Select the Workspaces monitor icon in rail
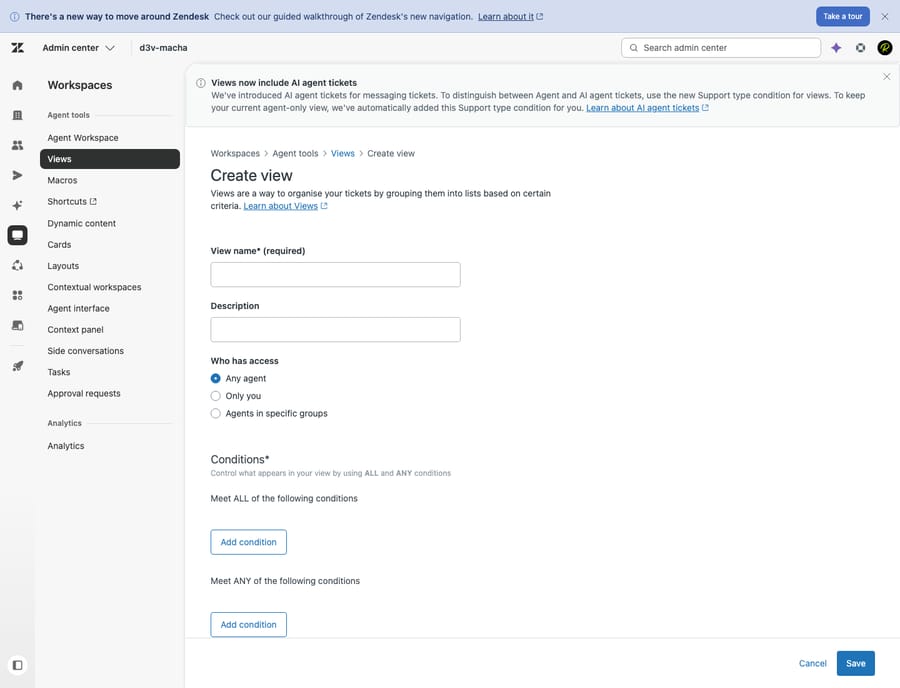This screenshot has width=900, height=688. (x=17, y=235)
